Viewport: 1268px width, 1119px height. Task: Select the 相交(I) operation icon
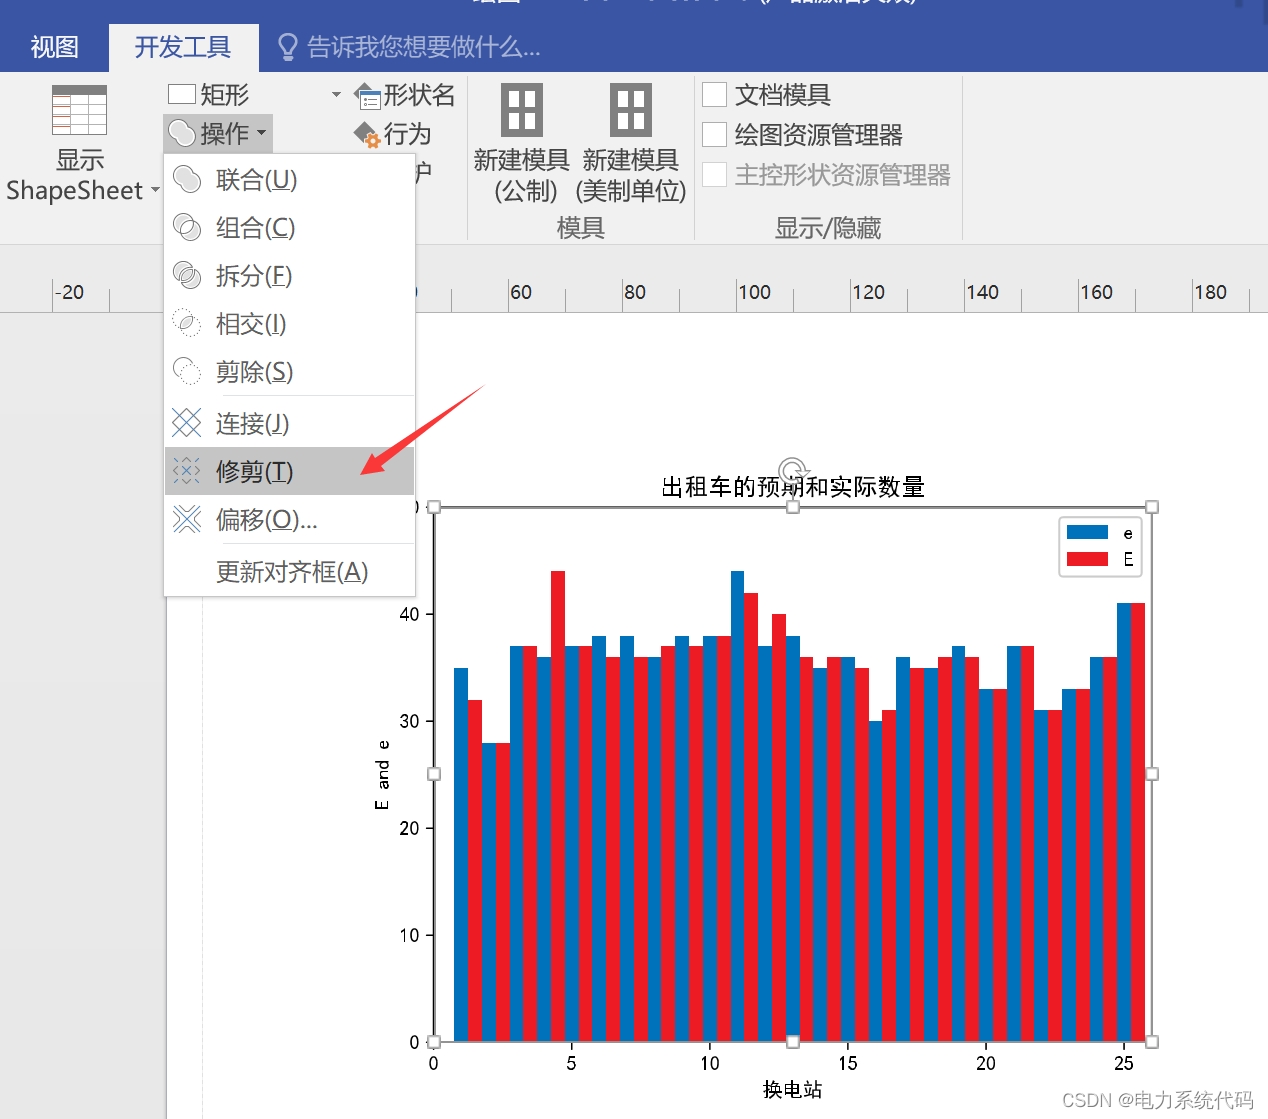pos(187,323)
